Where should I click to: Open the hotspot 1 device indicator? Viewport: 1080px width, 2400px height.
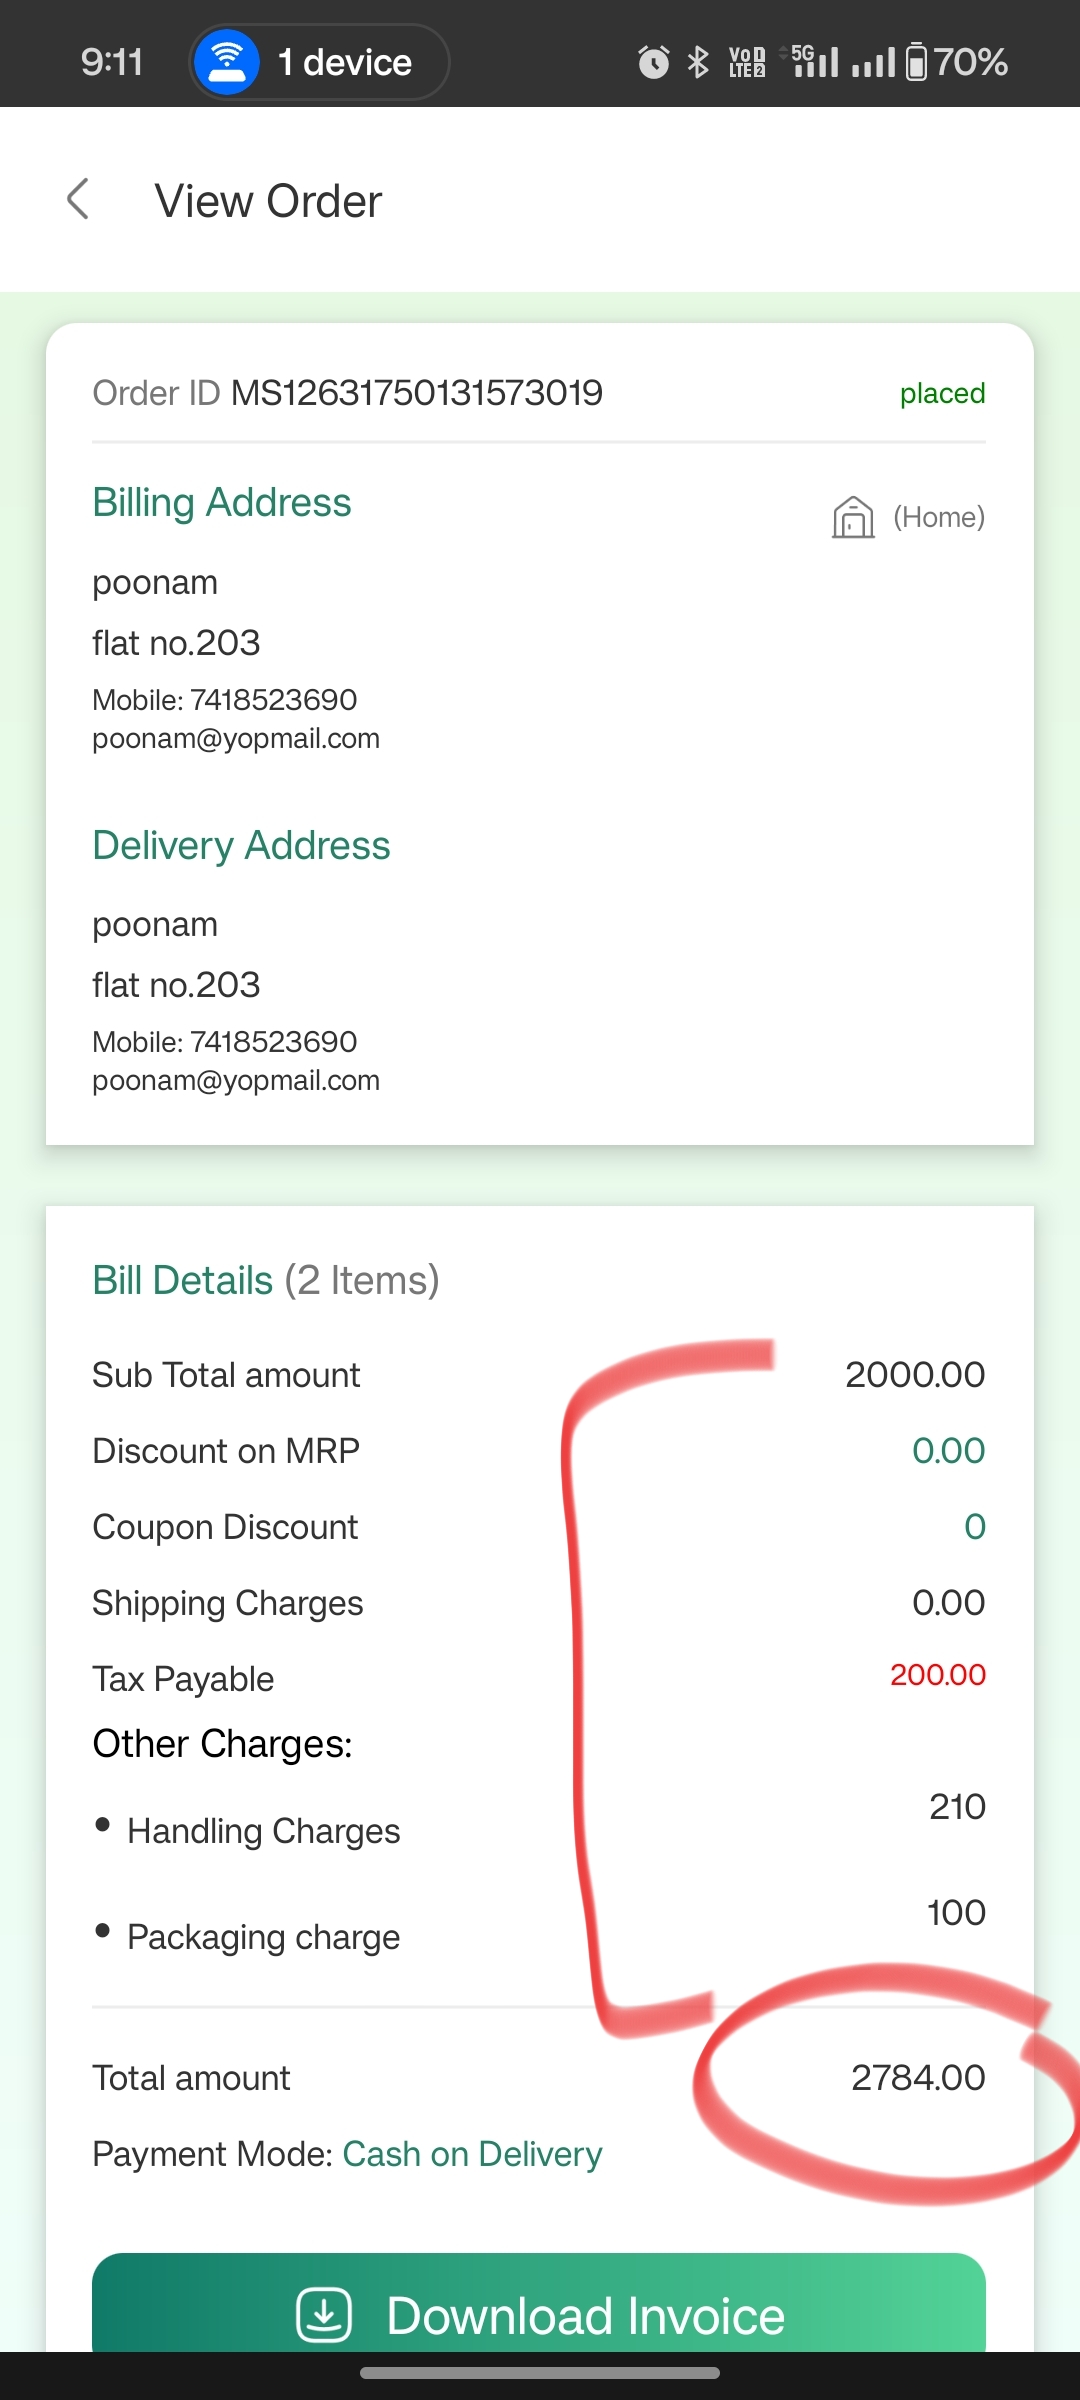click(319, 62)
